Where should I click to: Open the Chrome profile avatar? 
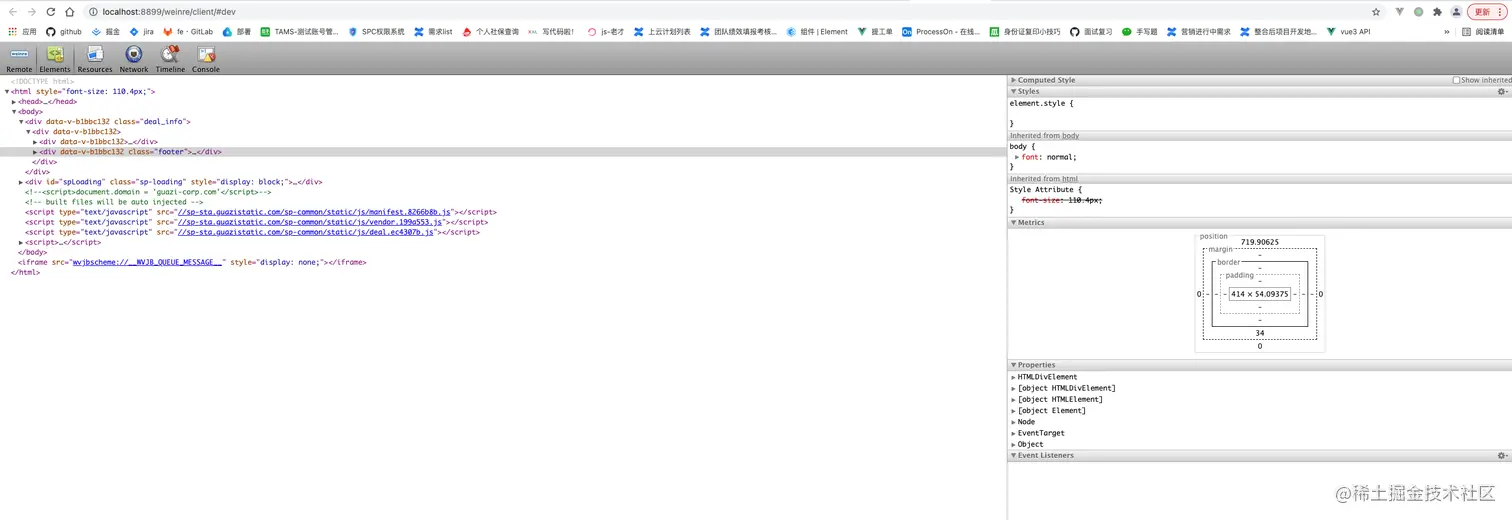tap(1456, 12)
